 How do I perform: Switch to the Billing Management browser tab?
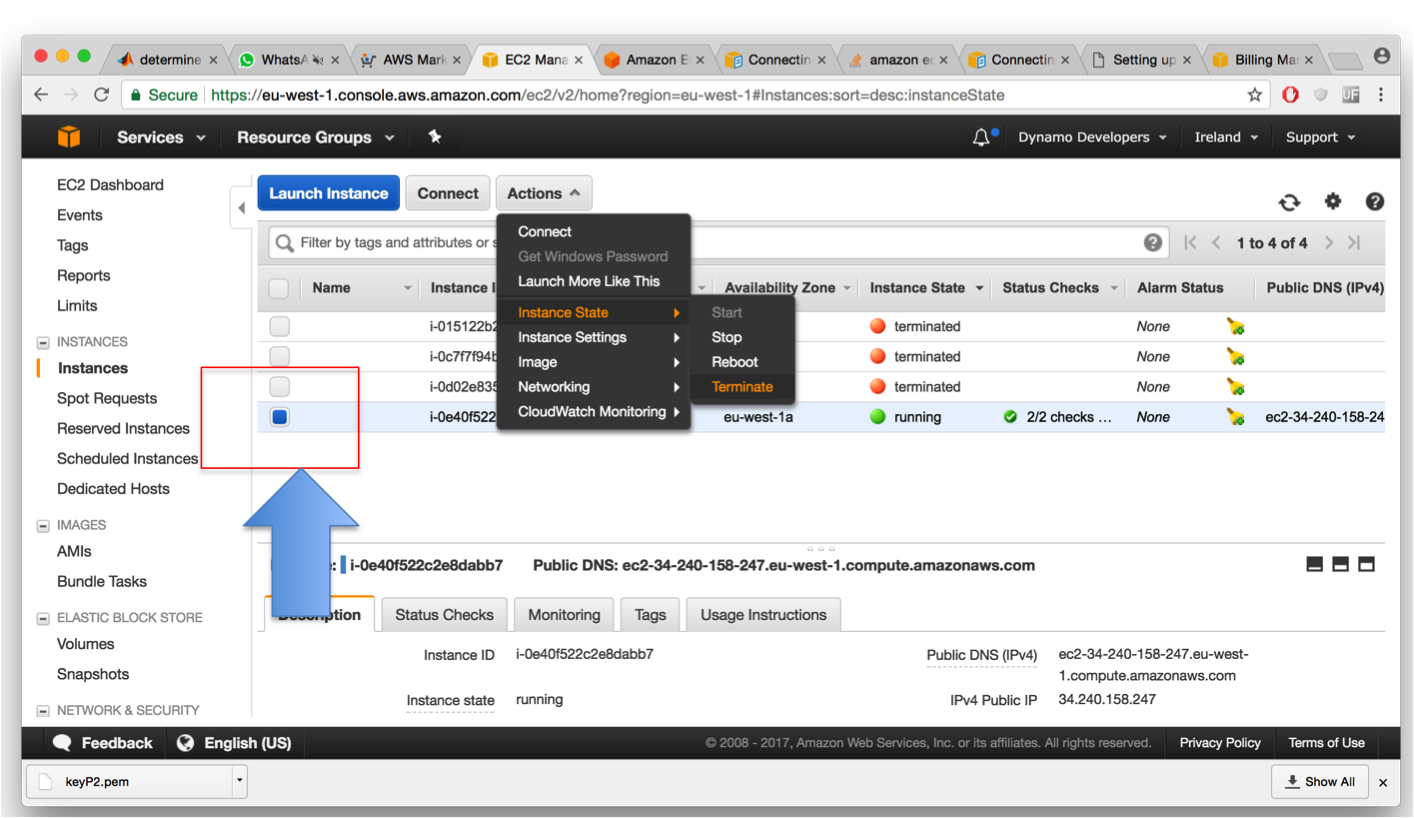coord(1265,59)
